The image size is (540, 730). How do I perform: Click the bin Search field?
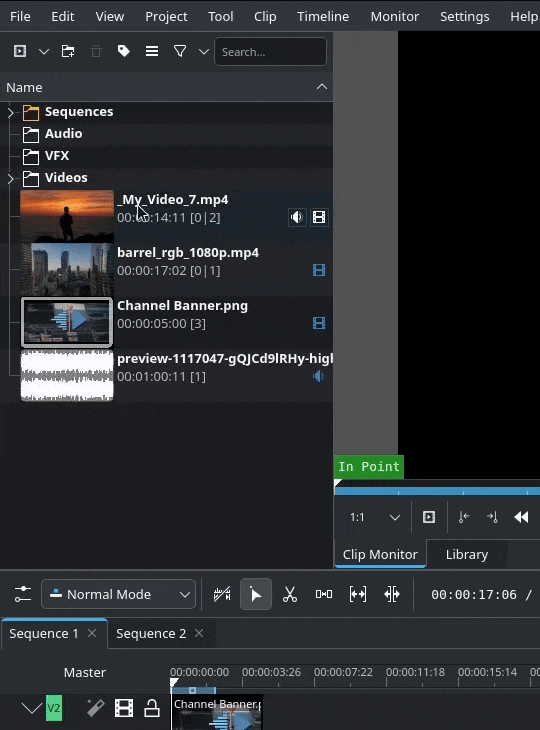[270, 52]
